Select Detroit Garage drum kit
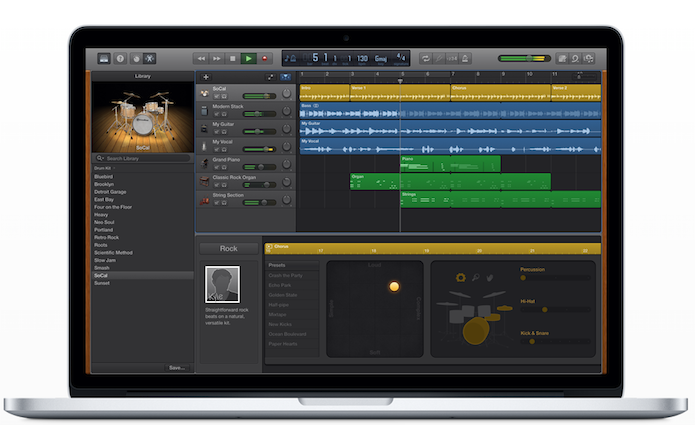Image resolution: width=695 pixels, height=425 pixels. (110, 192)
